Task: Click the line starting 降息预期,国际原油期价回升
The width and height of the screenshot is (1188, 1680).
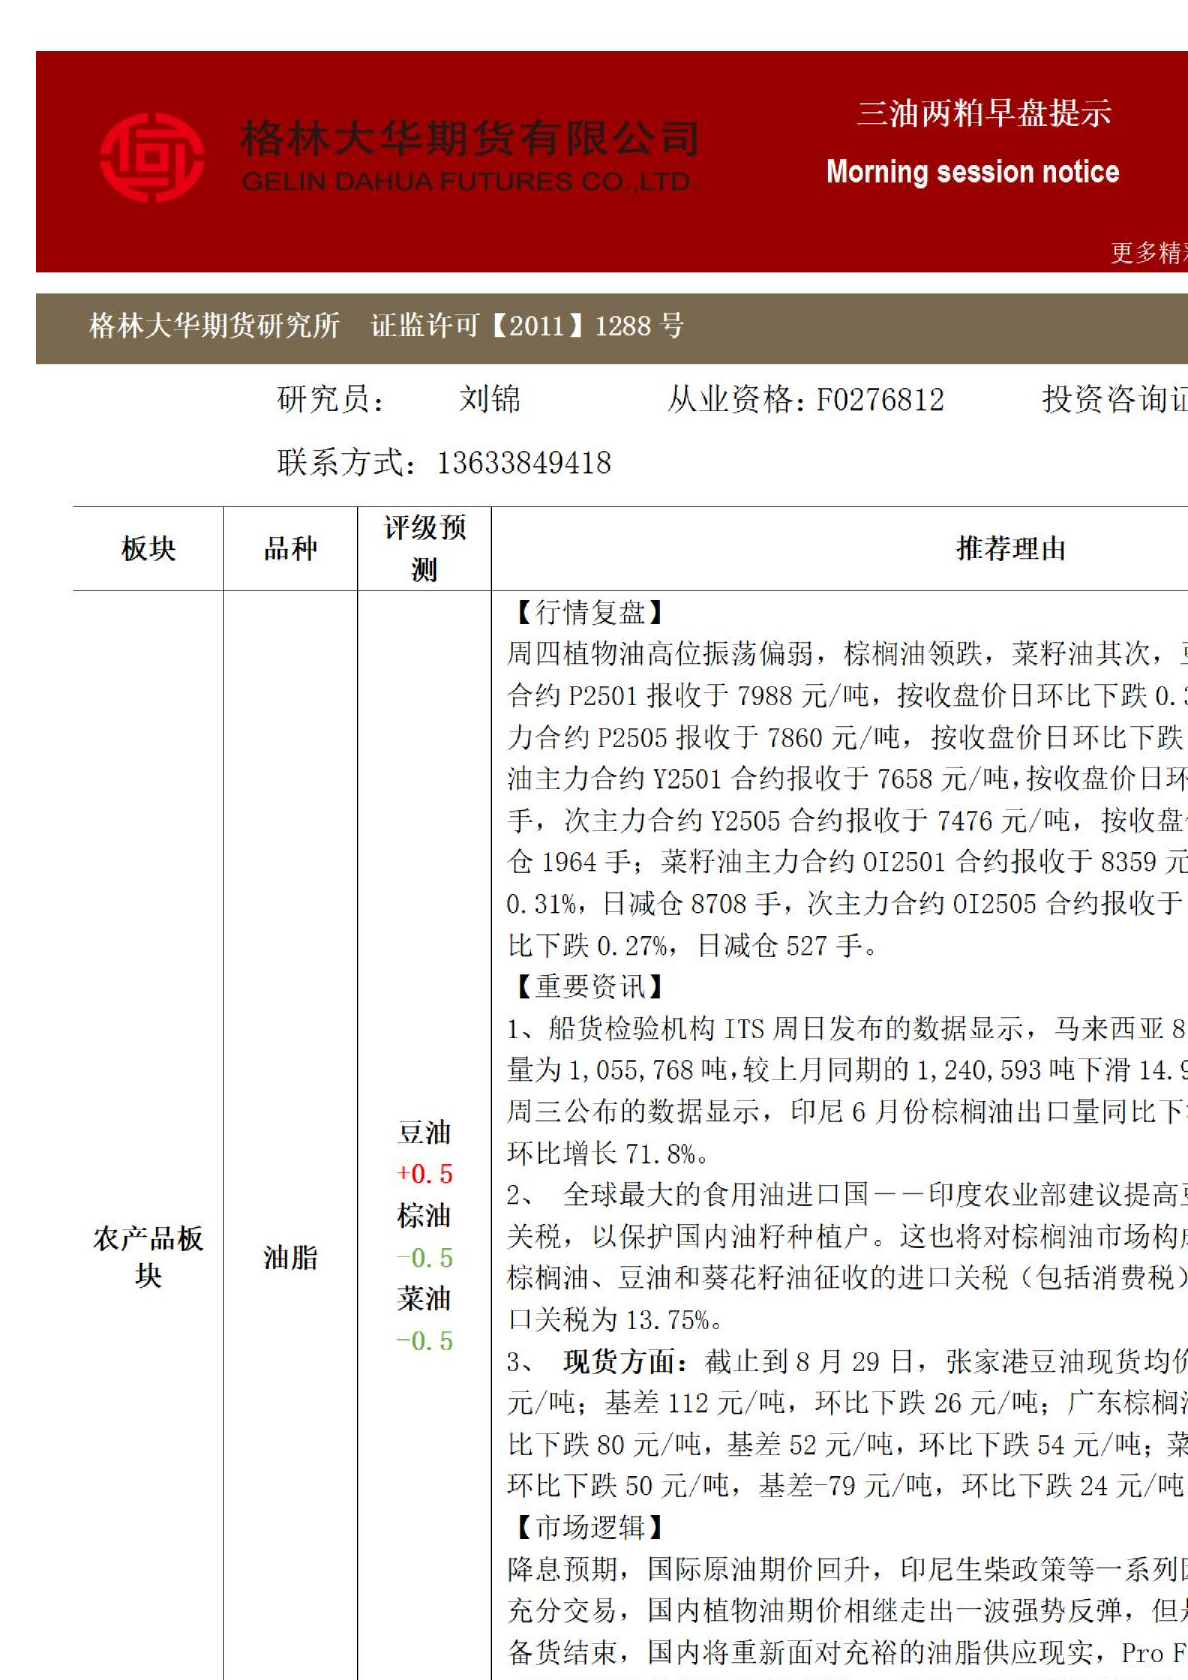Action: point(847,1570)
